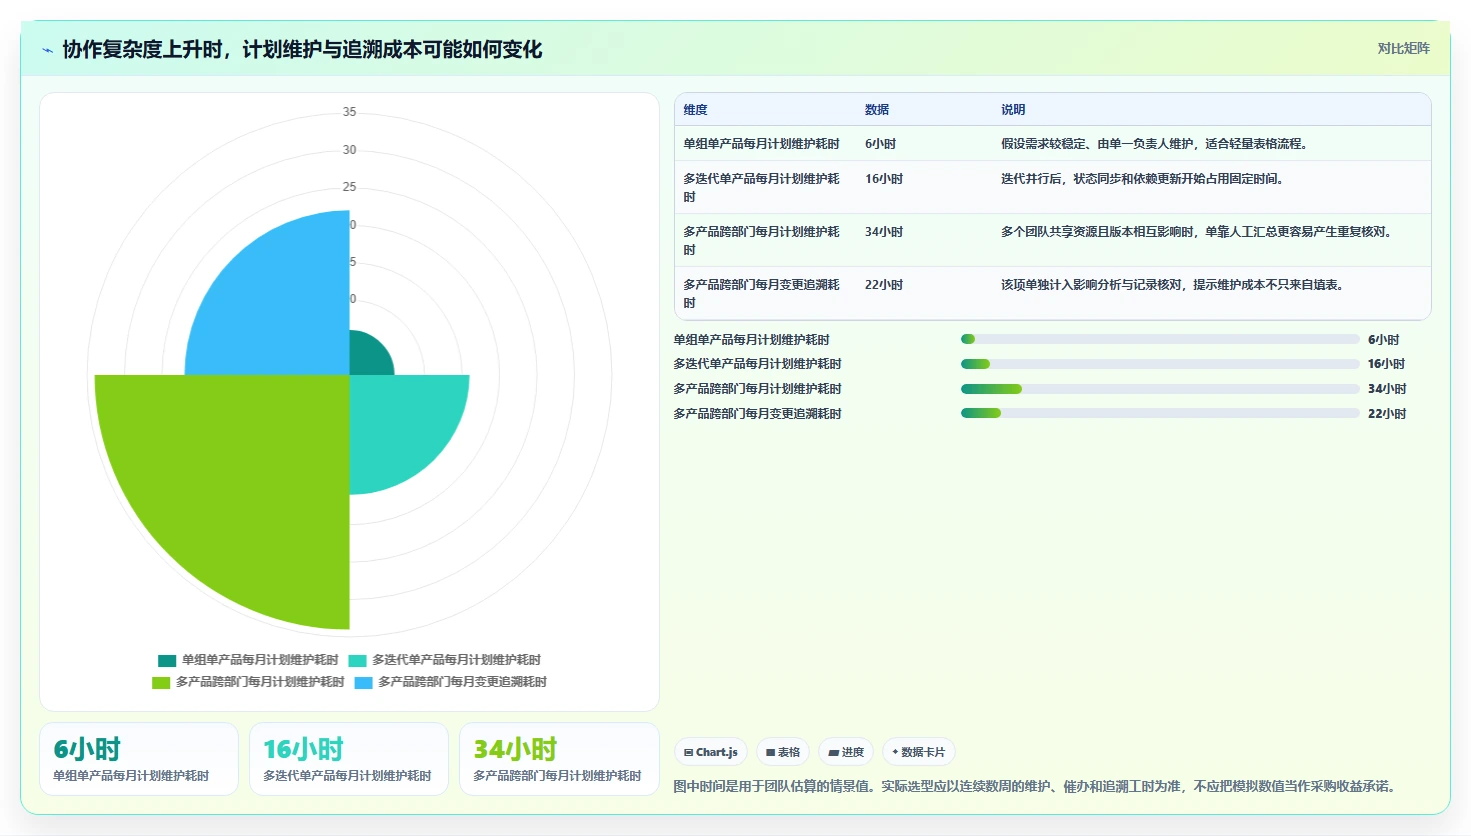Toggle legend swatch for 多产品跨部门每月计划维护耗时
The width and height of the screenshot is (1471, 836).
click(x=161, y=682)
